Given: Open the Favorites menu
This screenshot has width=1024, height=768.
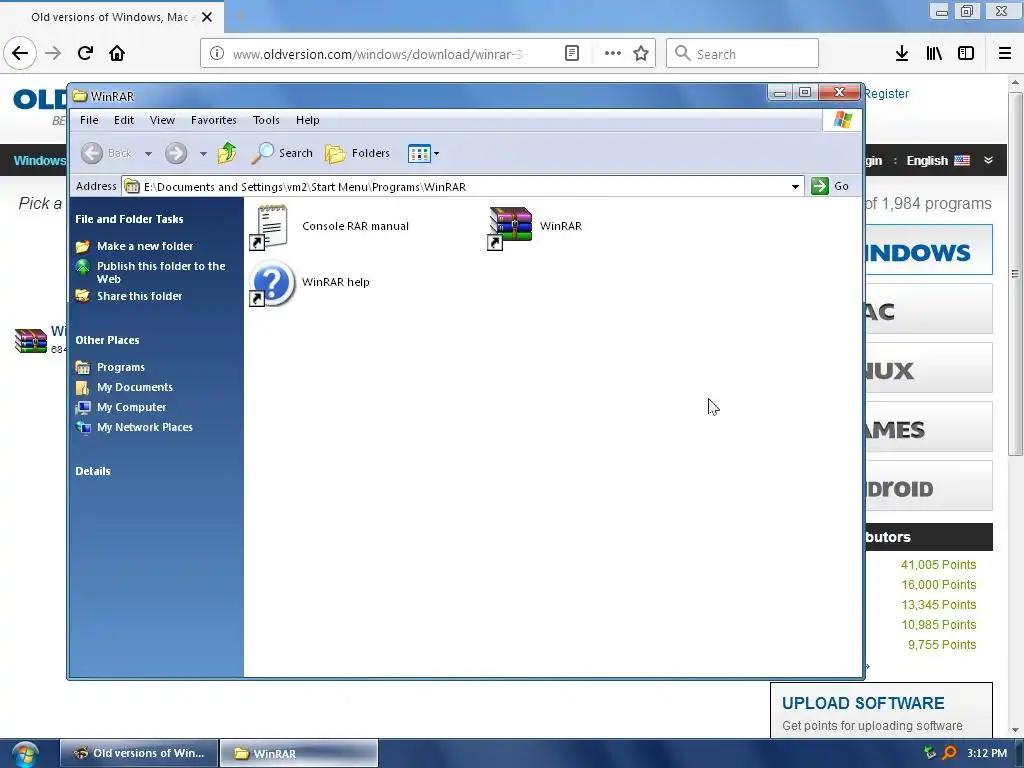Looking at the screenshot, I should pos(214,120).
